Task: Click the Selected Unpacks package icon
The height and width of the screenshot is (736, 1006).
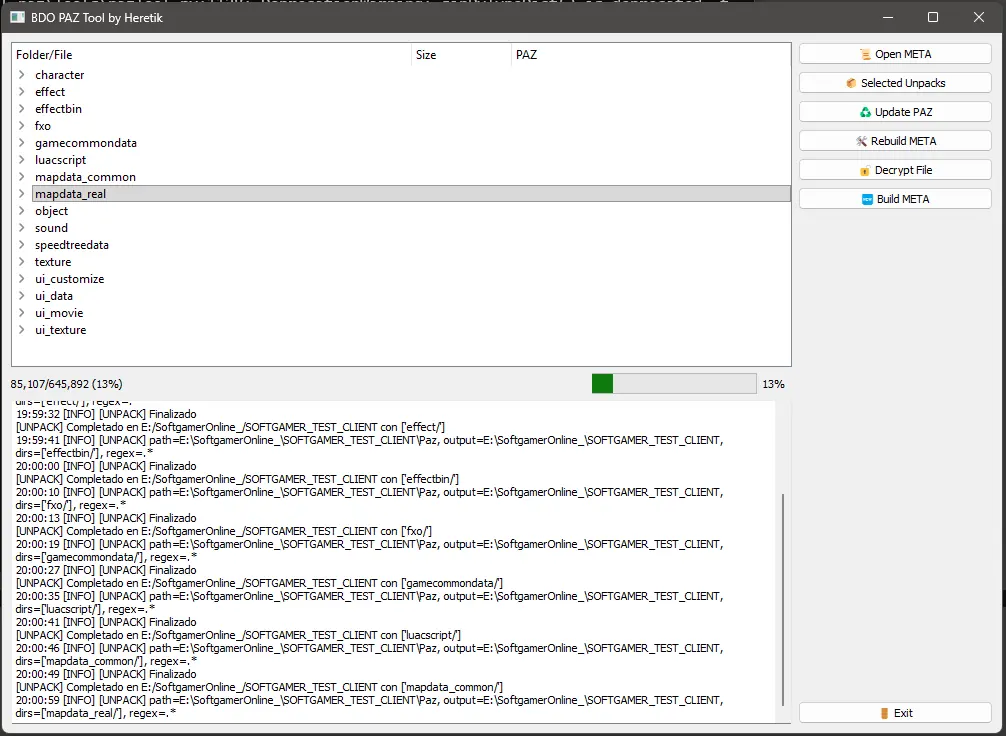Action: click(851, 83)
